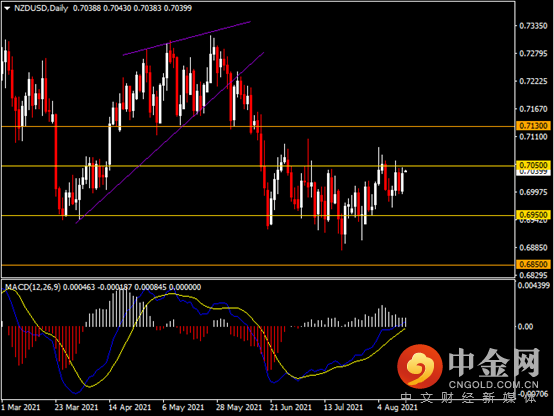Click the 0.71300 price level label
This screenshot has width=554, height=416.
(534, 126)
